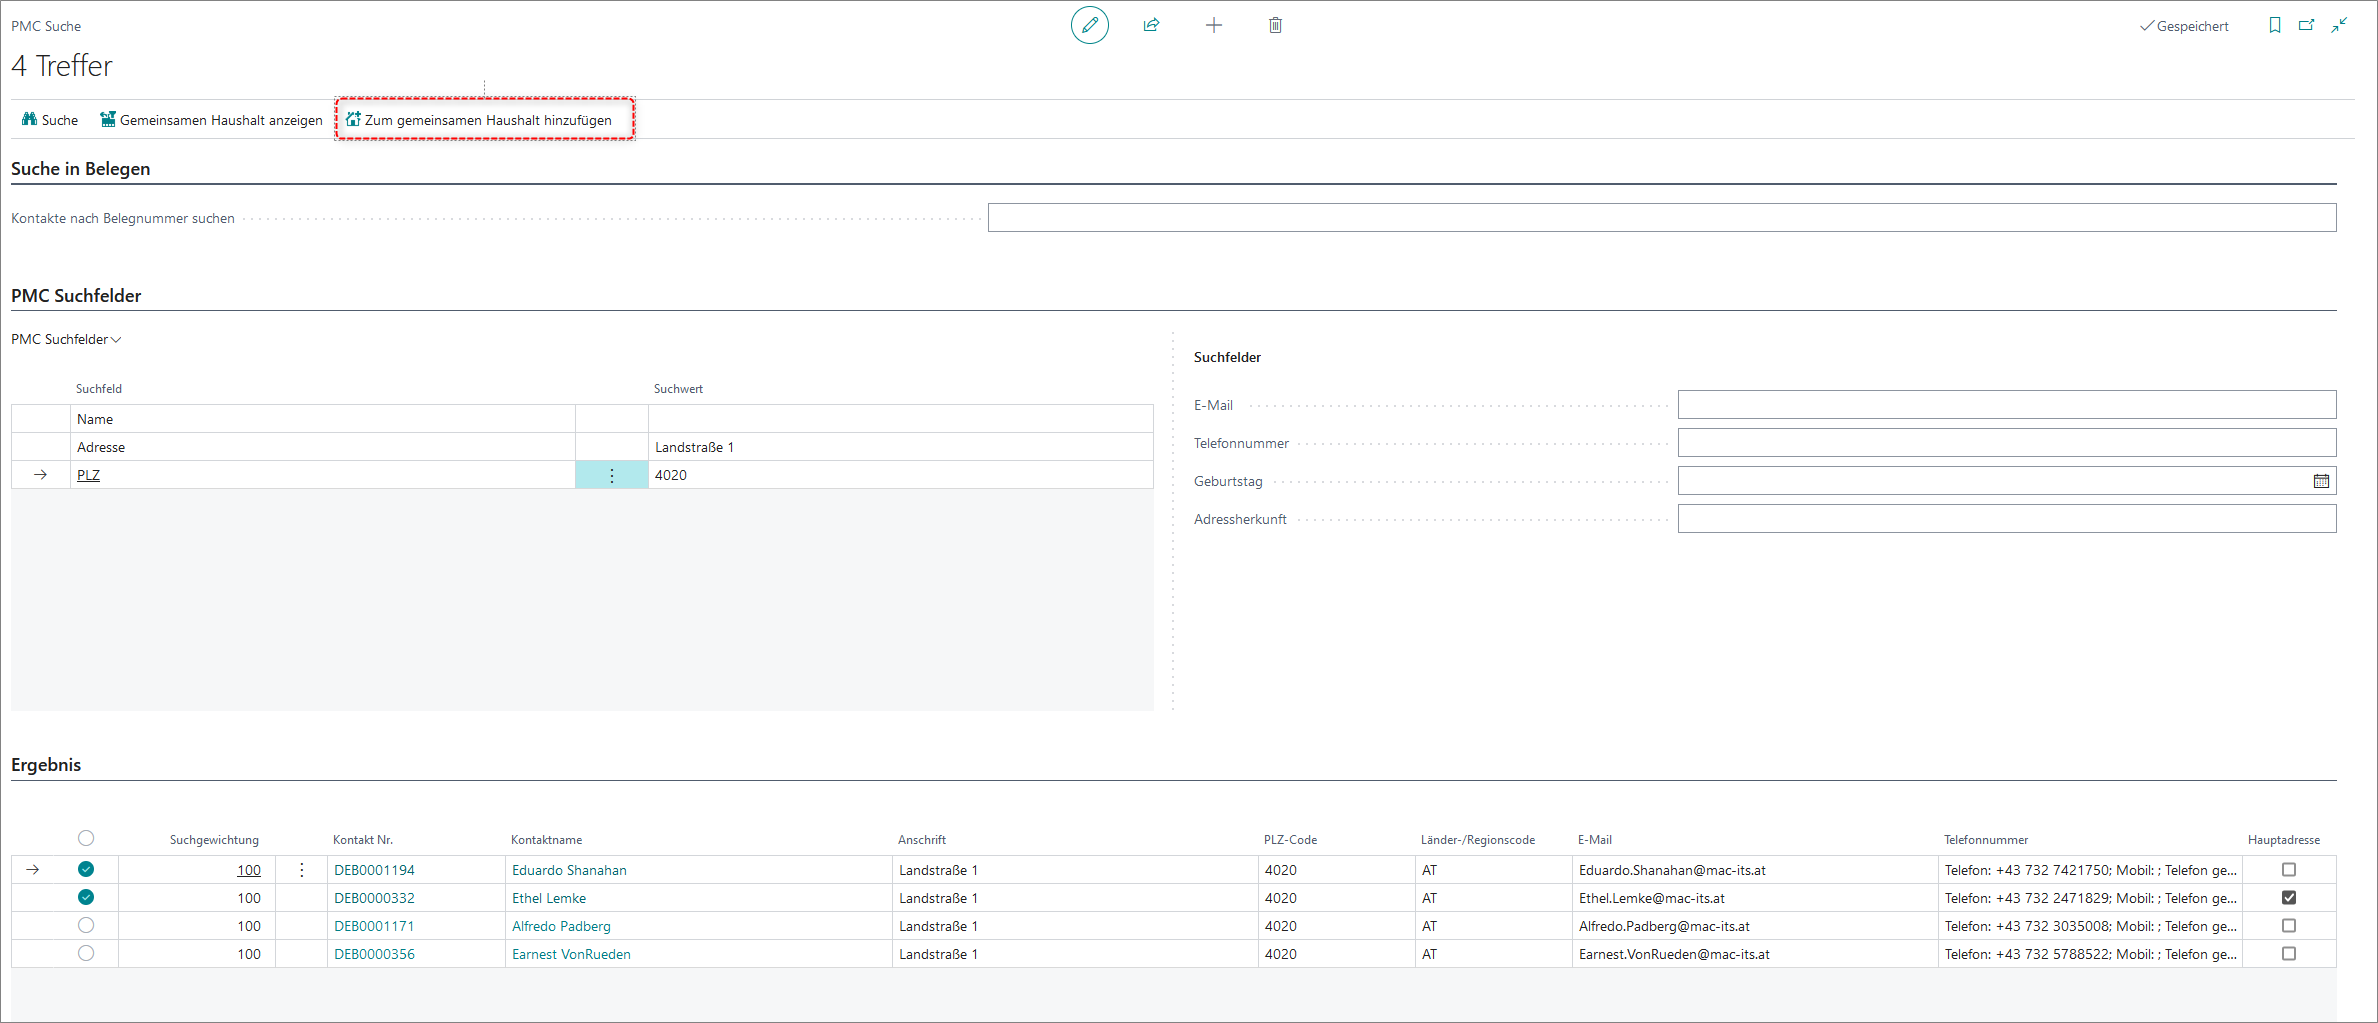Click Suchgewichtung 100 link in first row
This screenshot has height=1023, width=2378.
tap(248, 870)
